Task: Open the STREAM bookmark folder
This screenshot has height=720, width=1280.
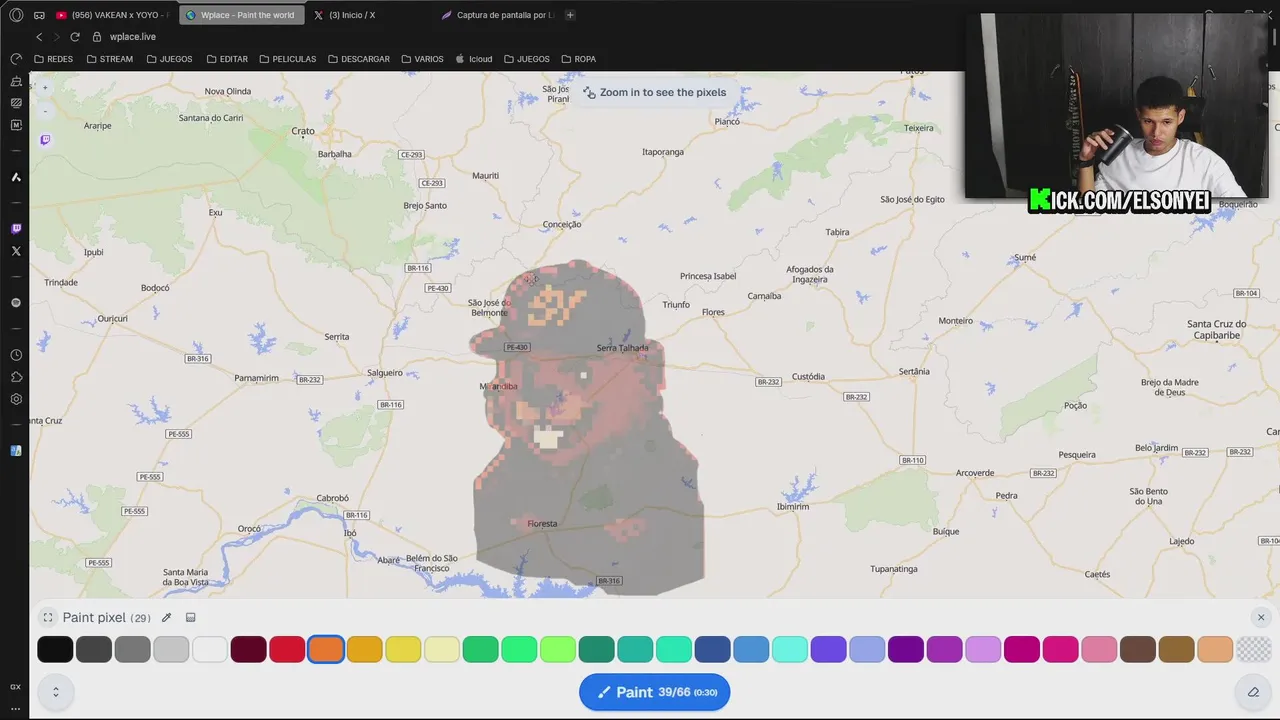Action: point(110,59)
